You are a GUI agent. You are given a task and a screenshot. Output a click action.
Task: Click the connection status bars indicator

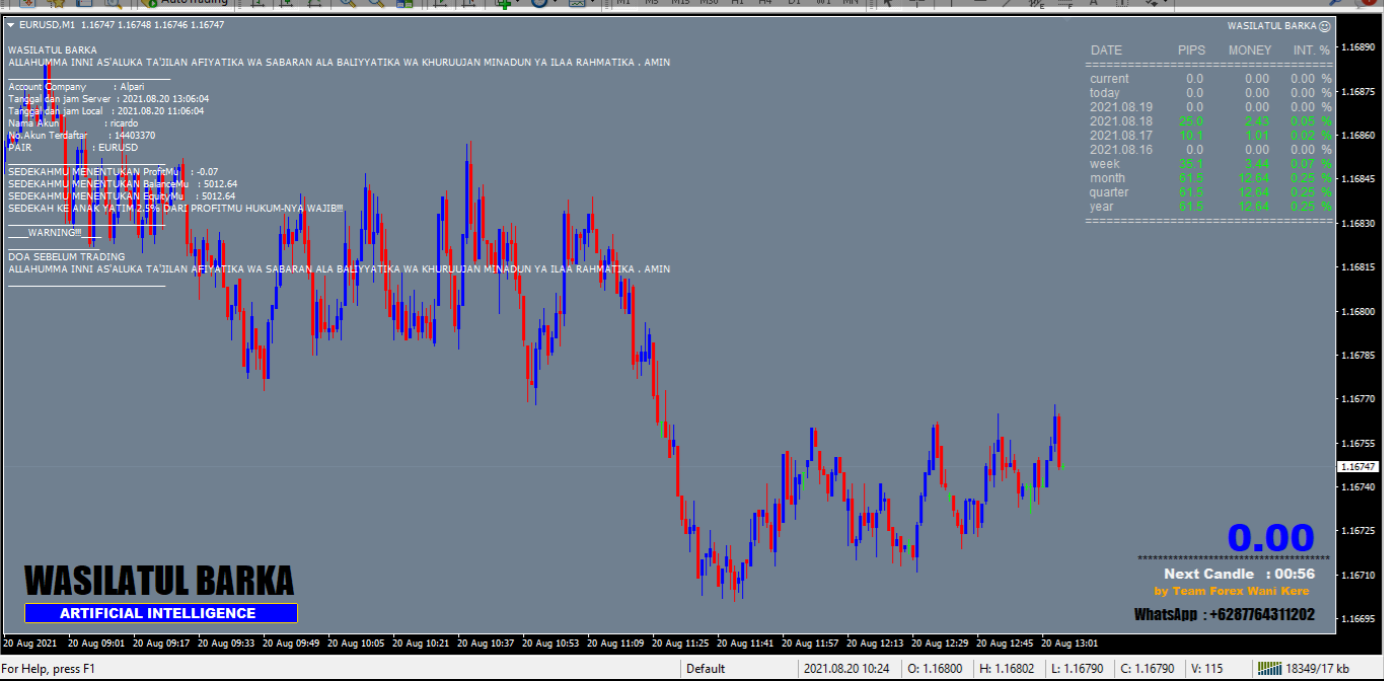pos(1270,668)
